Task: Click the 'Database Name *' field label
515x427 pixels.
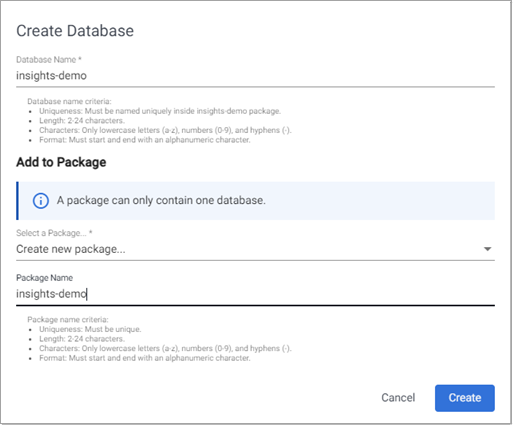Action: 49,60
